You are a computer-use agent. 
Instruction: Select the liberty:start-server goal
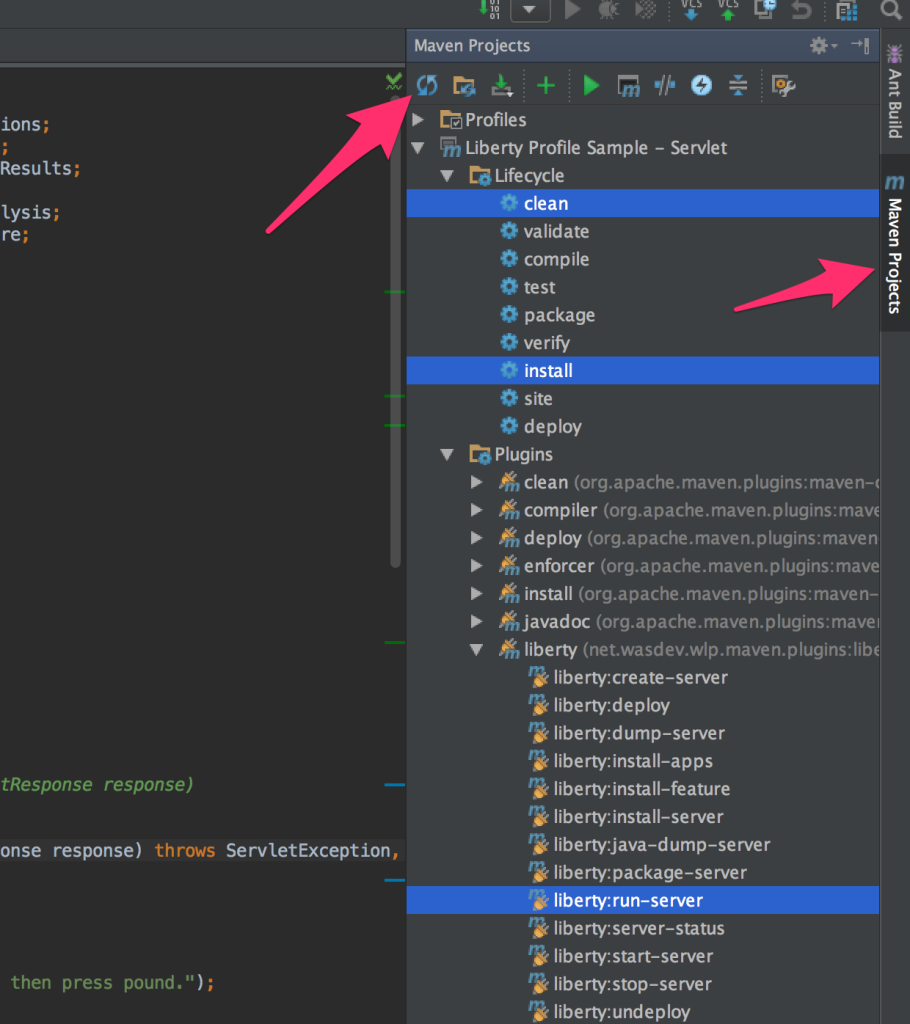(633, 956)
